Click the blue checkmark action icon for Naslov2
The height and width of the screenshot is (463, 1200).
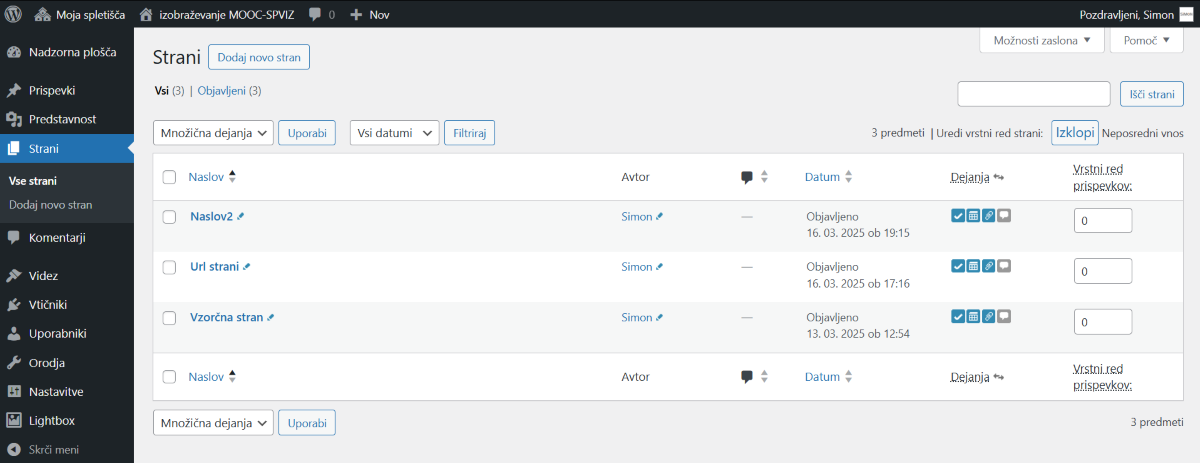pyautogui.click(x=958, y=214)
